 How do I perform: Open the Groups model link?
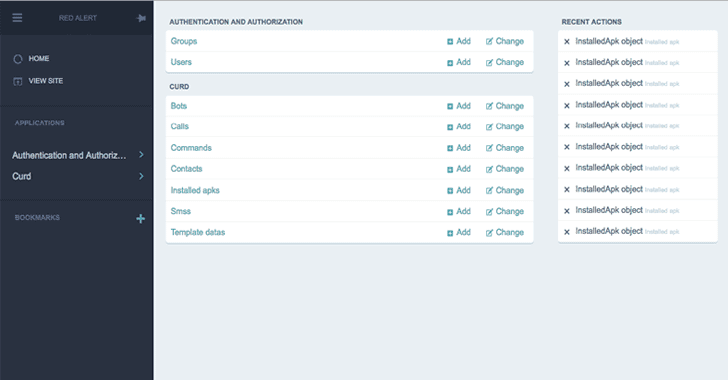(x=184, y=41)
